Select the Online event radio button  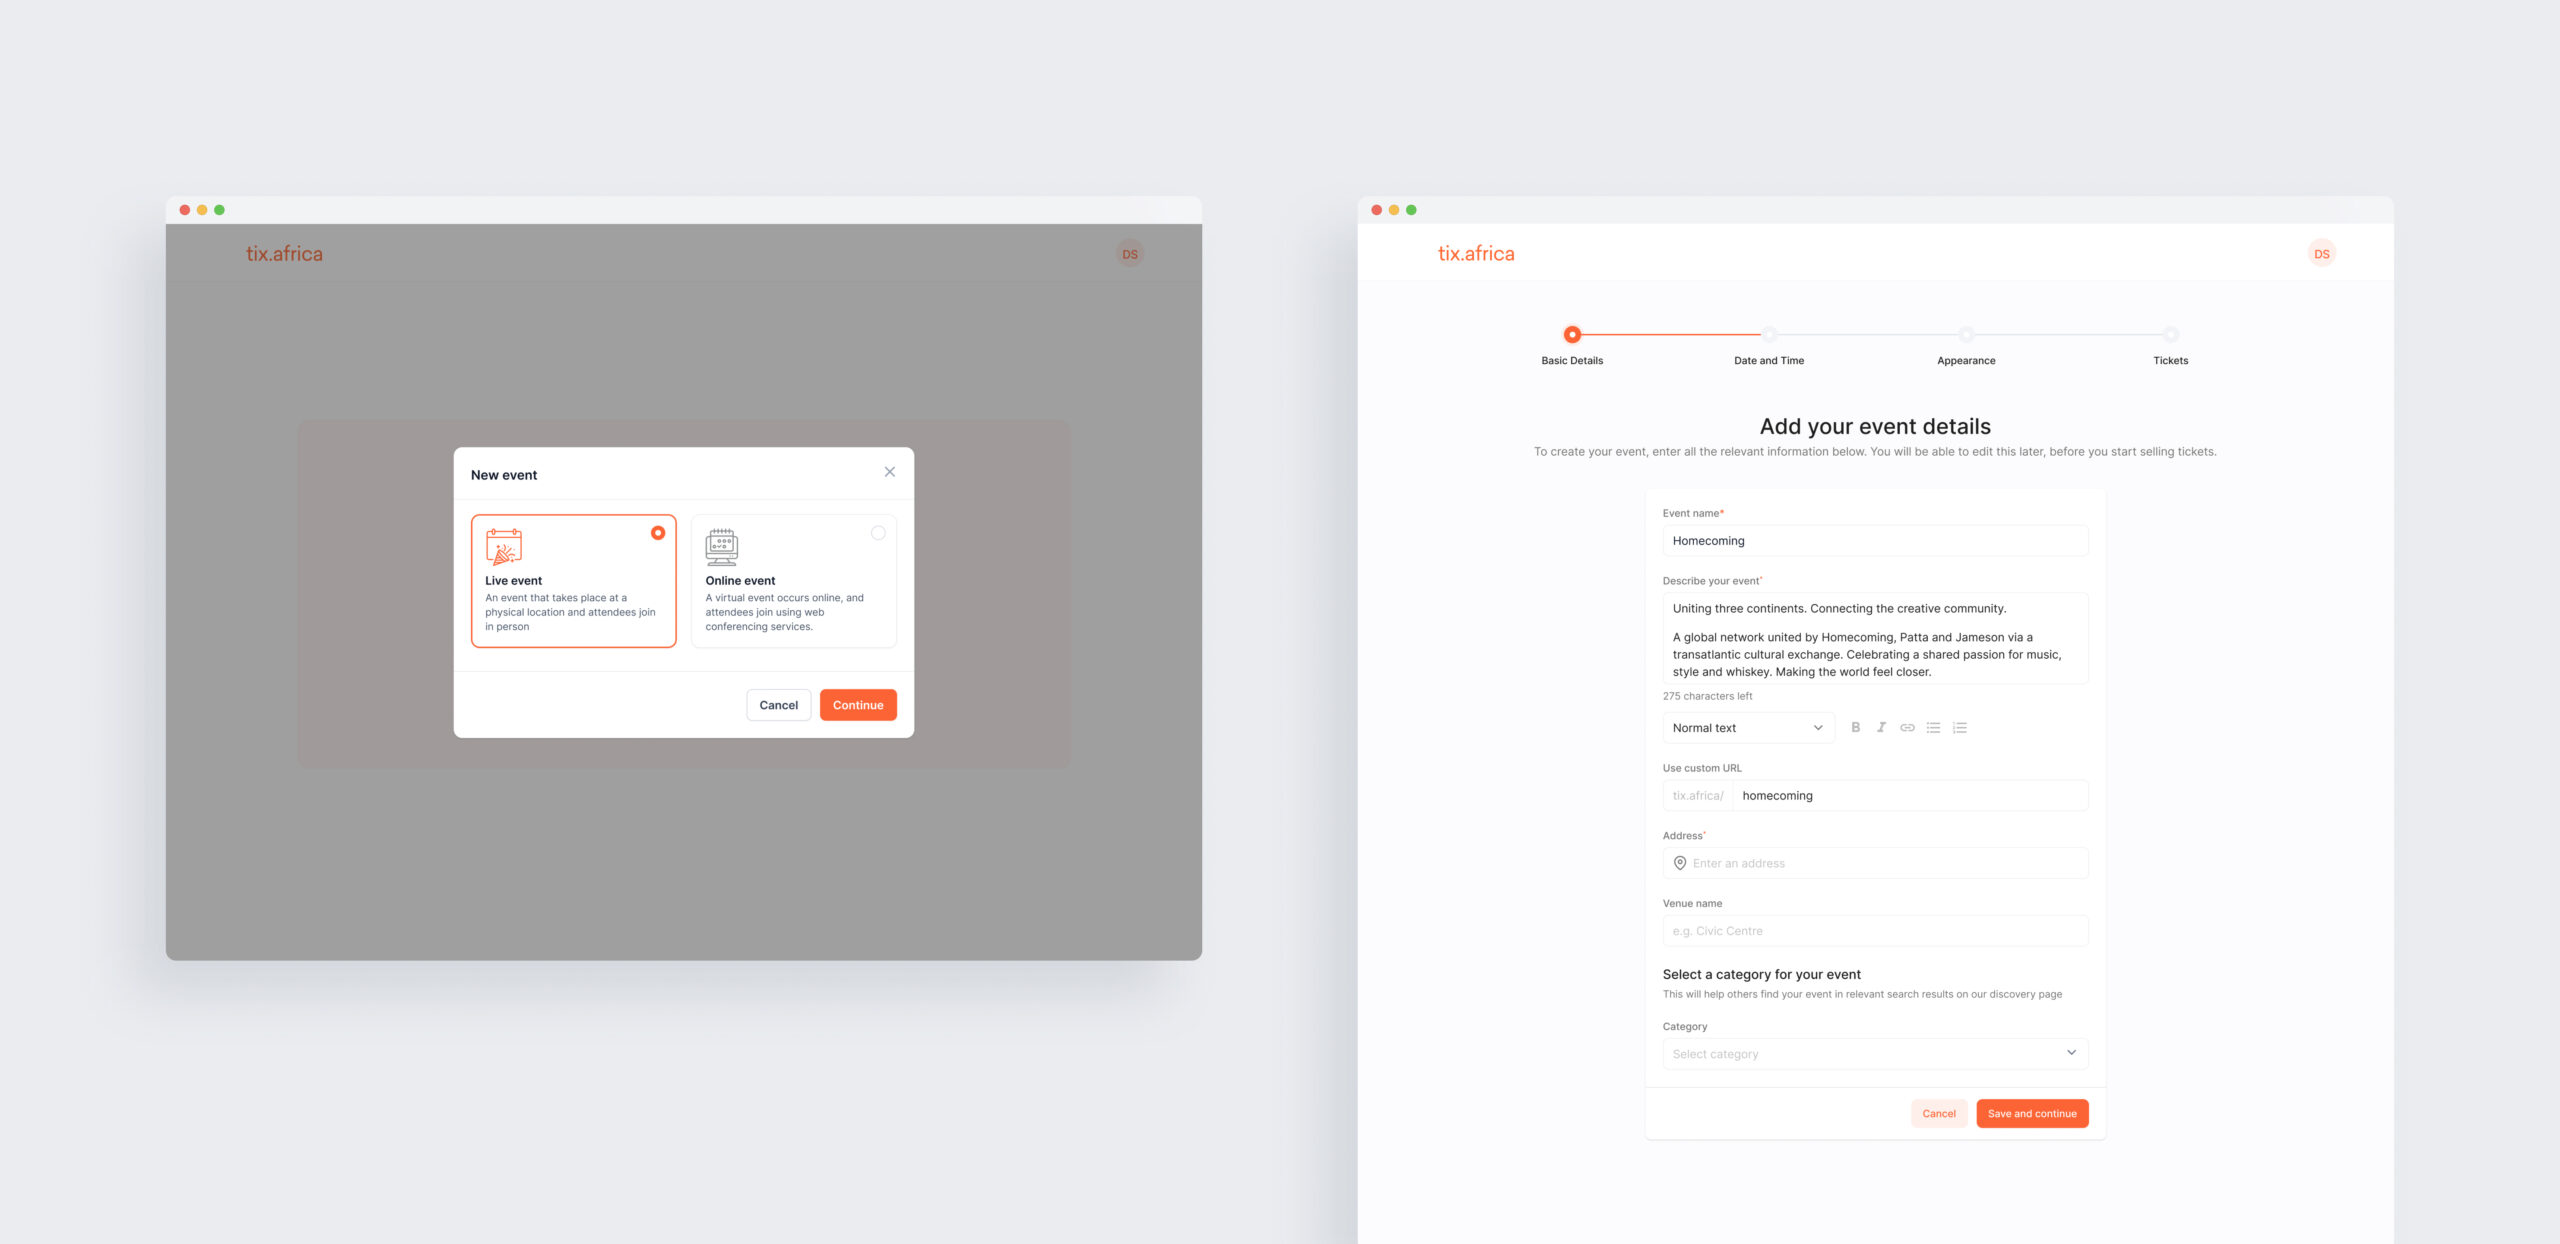878,532
